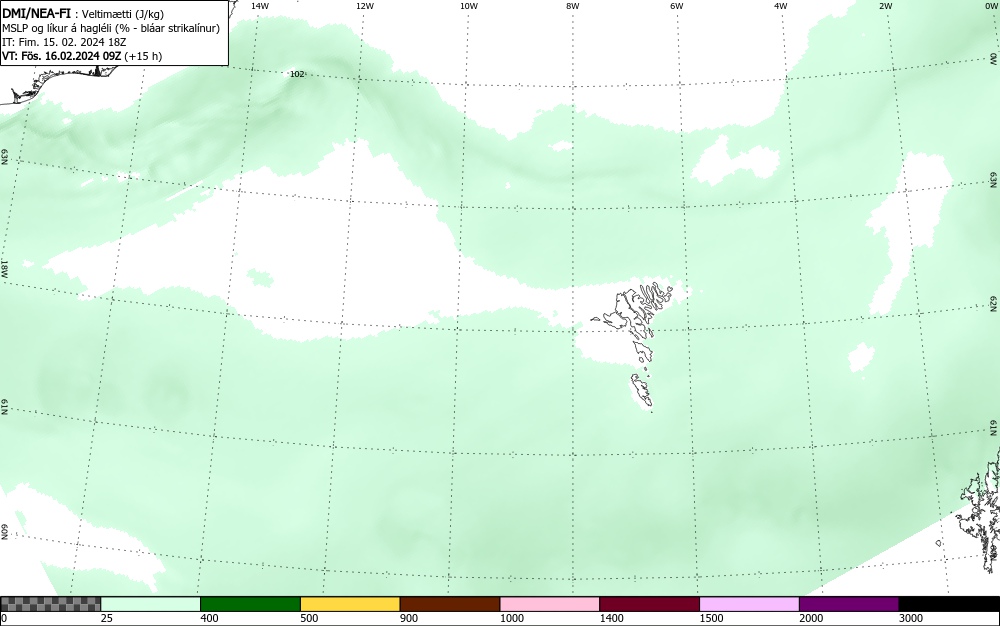Click the legend value 1500
This screenshot has height=626, width=1000.
point(711,618)
